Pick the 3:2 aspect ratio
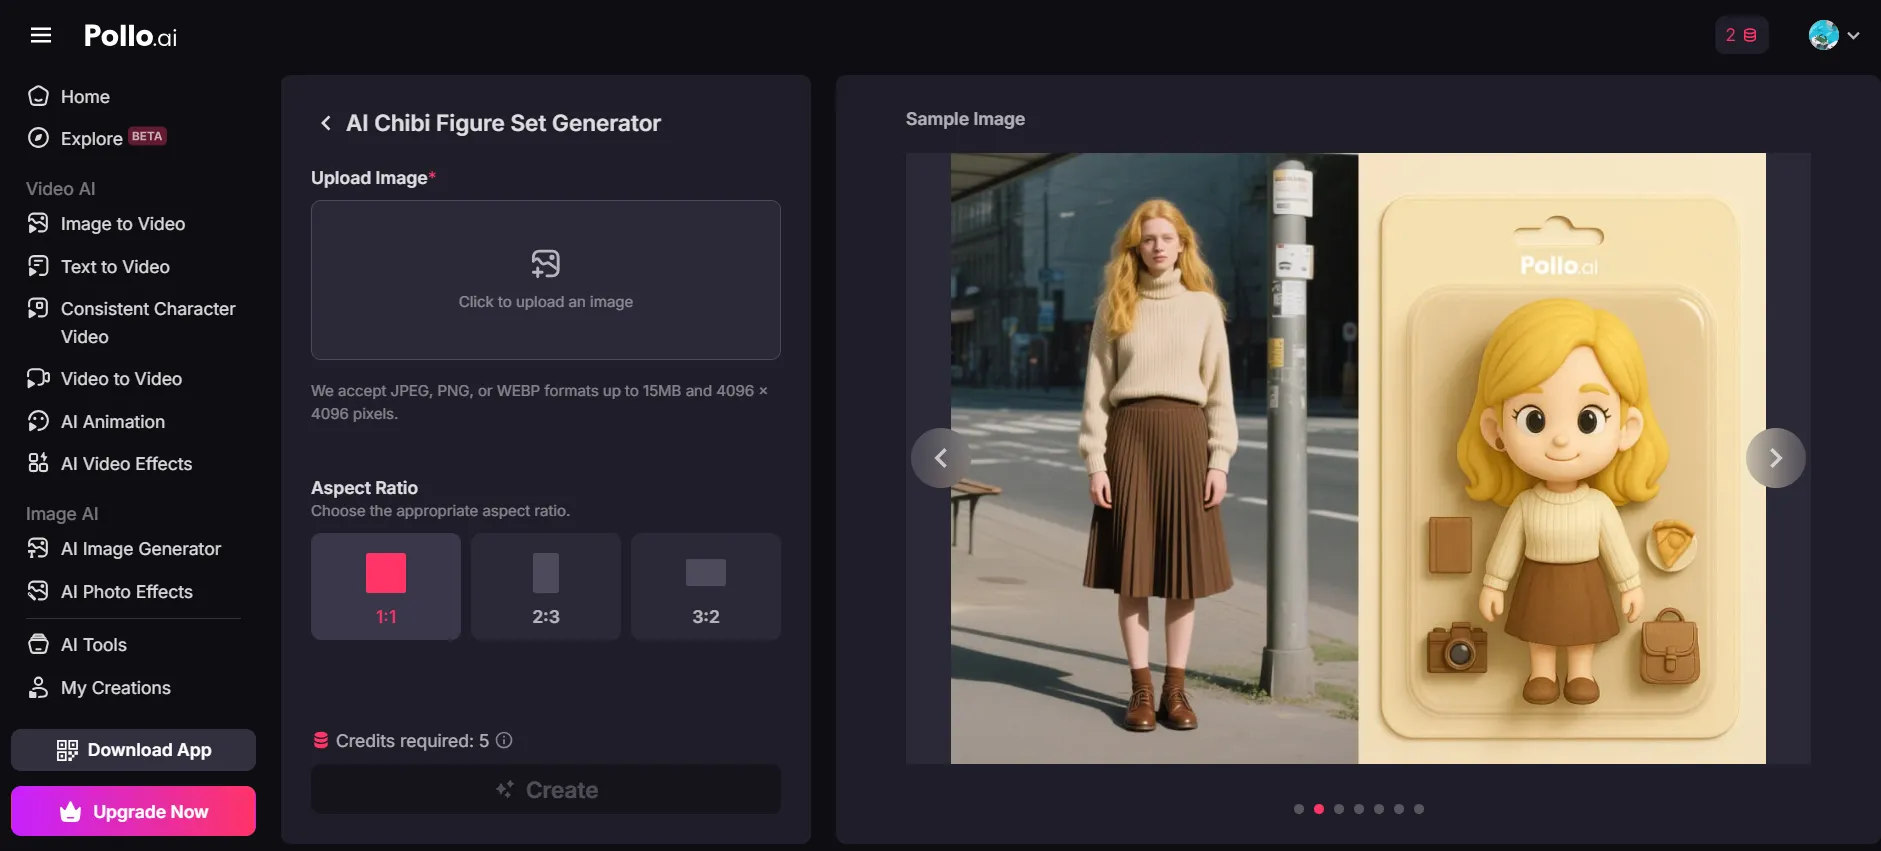Screen dimensions: 1881x851 click(706, 586)
